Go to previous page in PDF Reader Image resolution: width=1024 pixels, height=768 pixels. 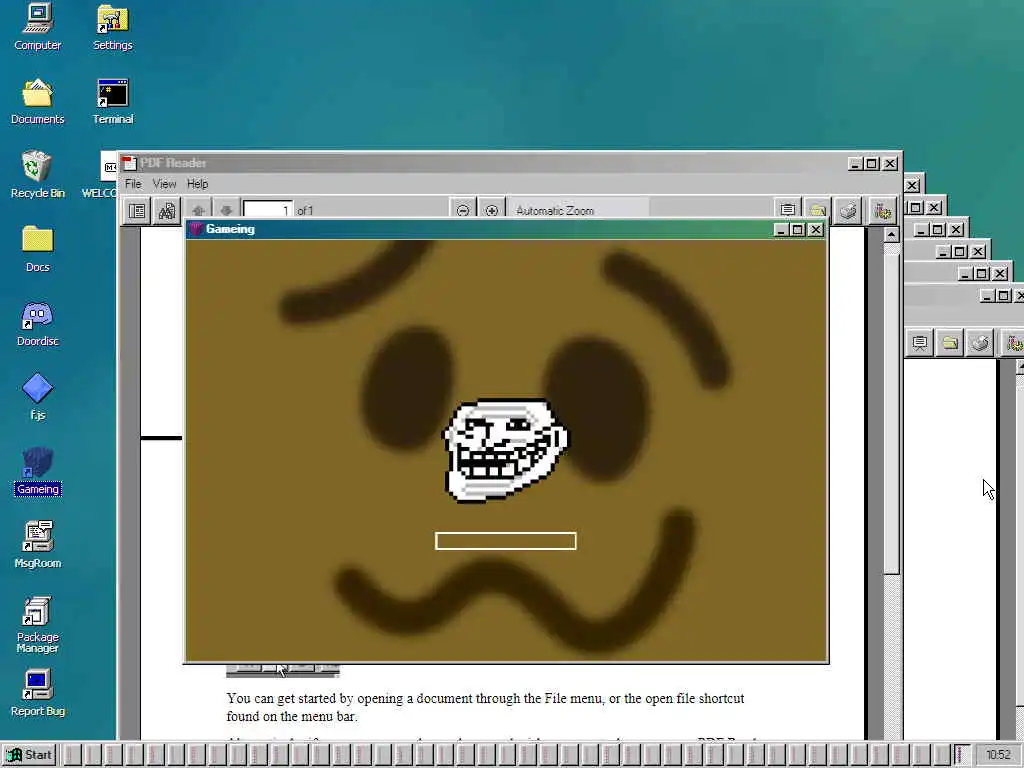tap(199, 210)
